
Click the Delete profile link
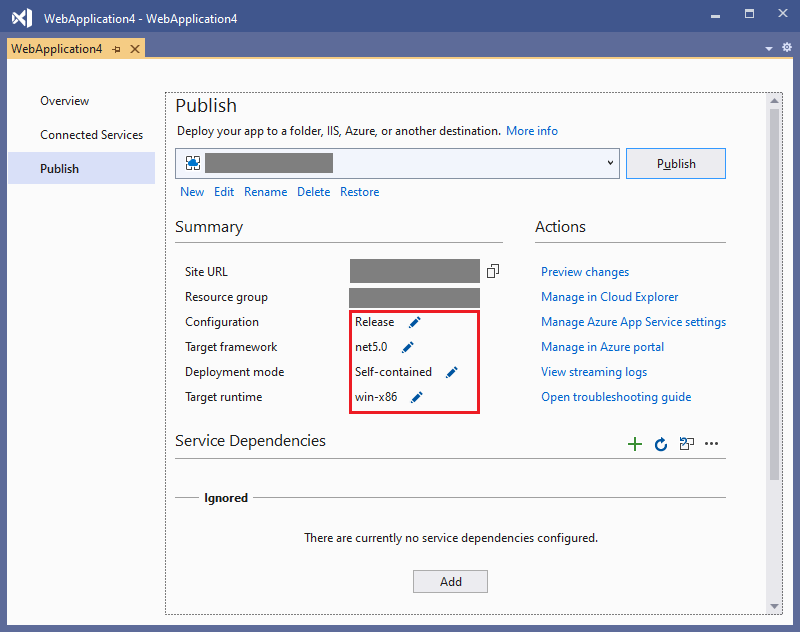click(x=313, y=192)
